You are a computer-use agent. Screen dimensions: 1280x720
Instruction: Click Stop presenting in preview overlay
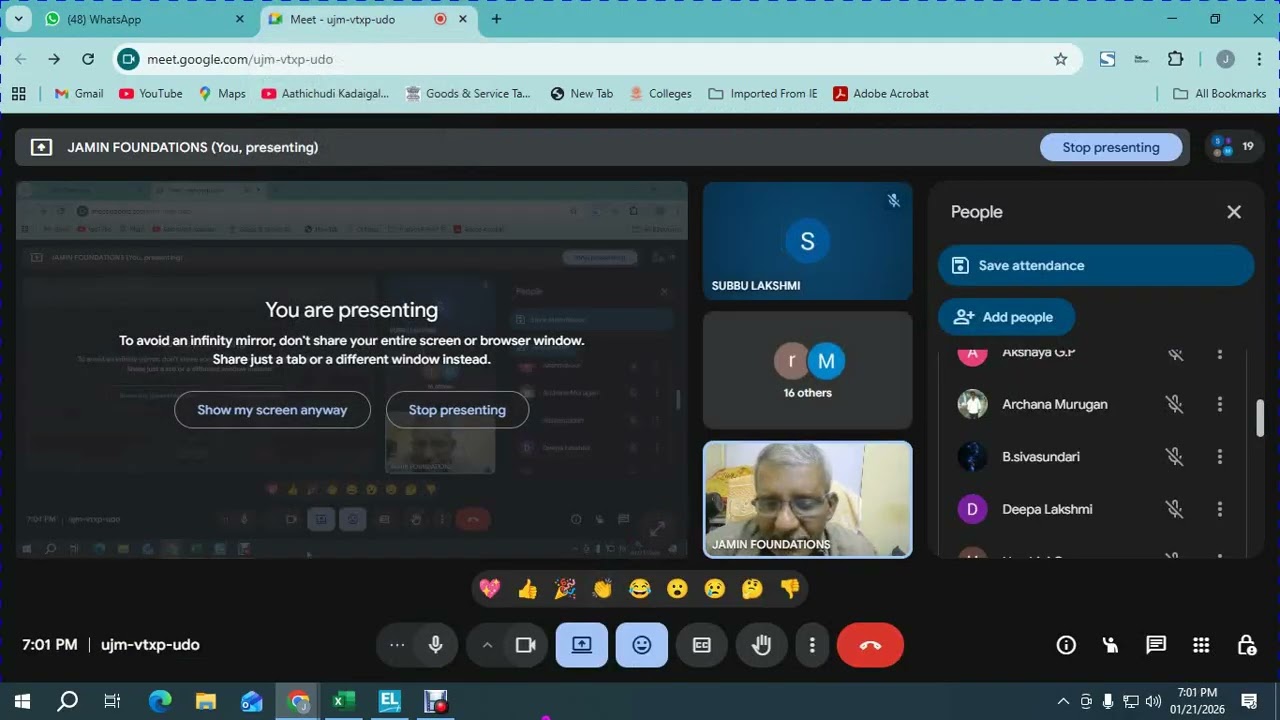pyautogui.click(x=457, y=410)
